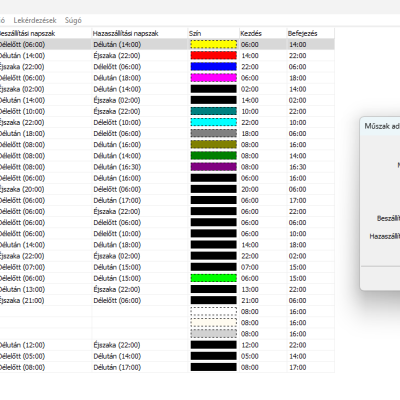Select the yellow color swatch
The image size is (400, 400).
[214, 44]
